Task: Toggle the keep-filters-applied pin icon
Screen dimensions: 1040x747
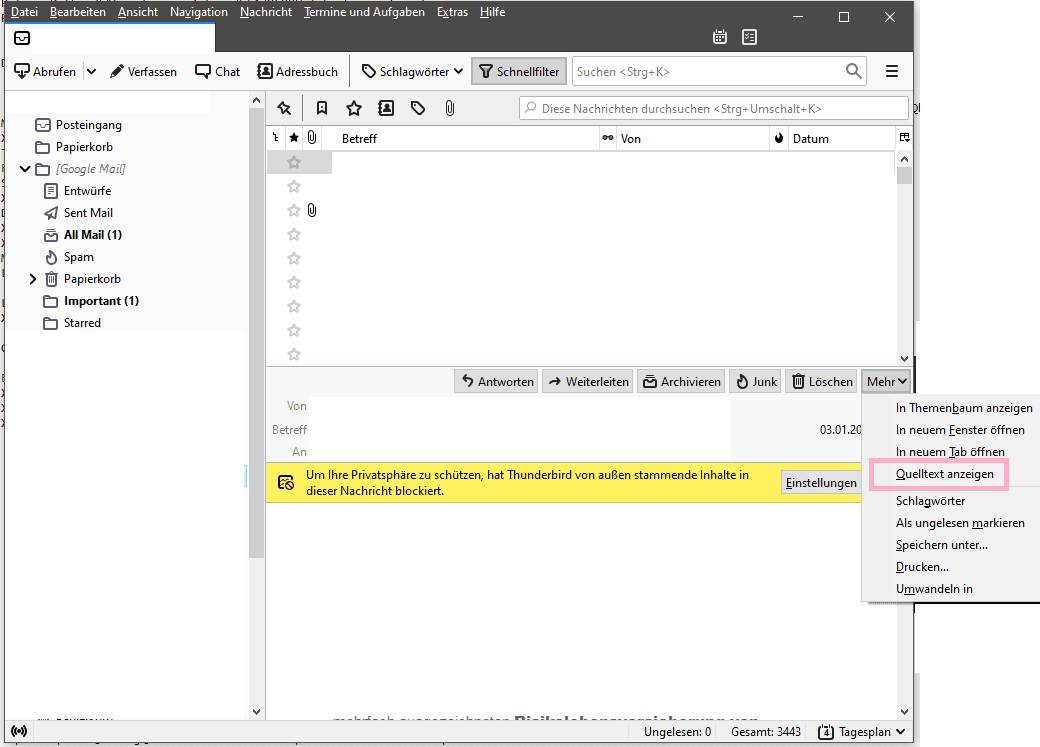Action: (x=285, y=108)
